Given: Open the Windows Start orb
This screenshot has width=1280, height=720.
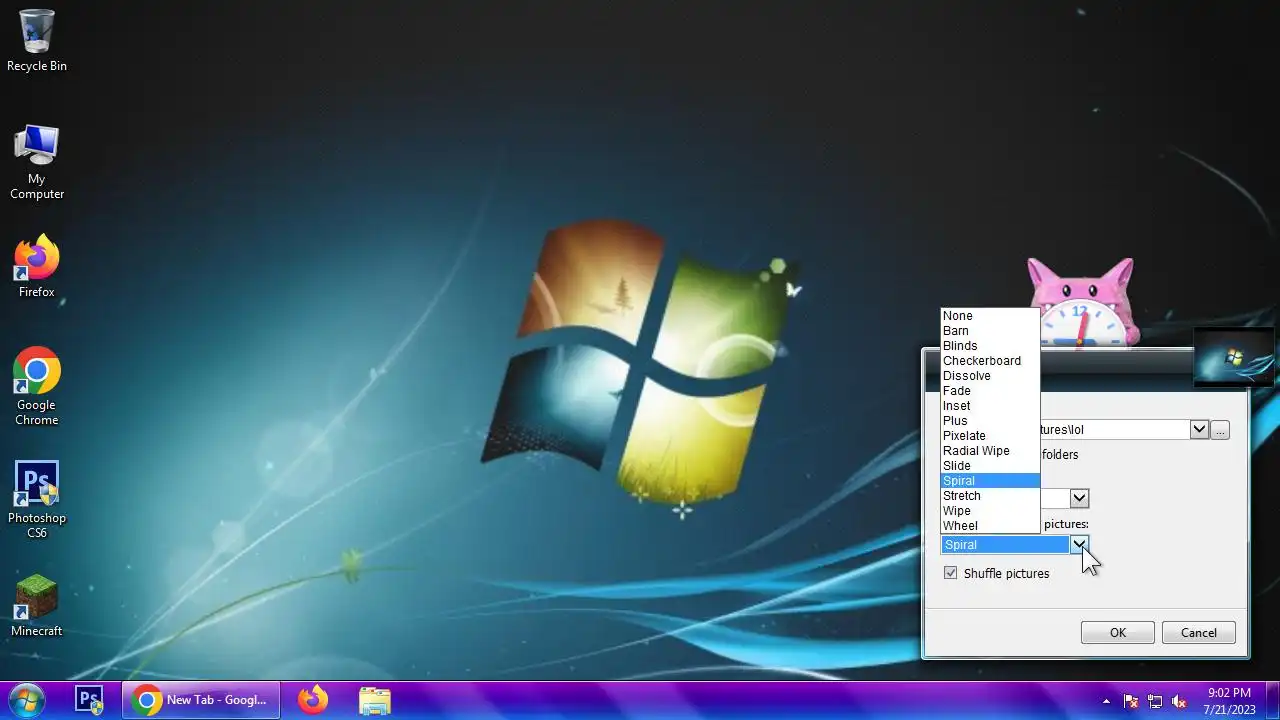Looking at the screenshot, I should 27,700.
